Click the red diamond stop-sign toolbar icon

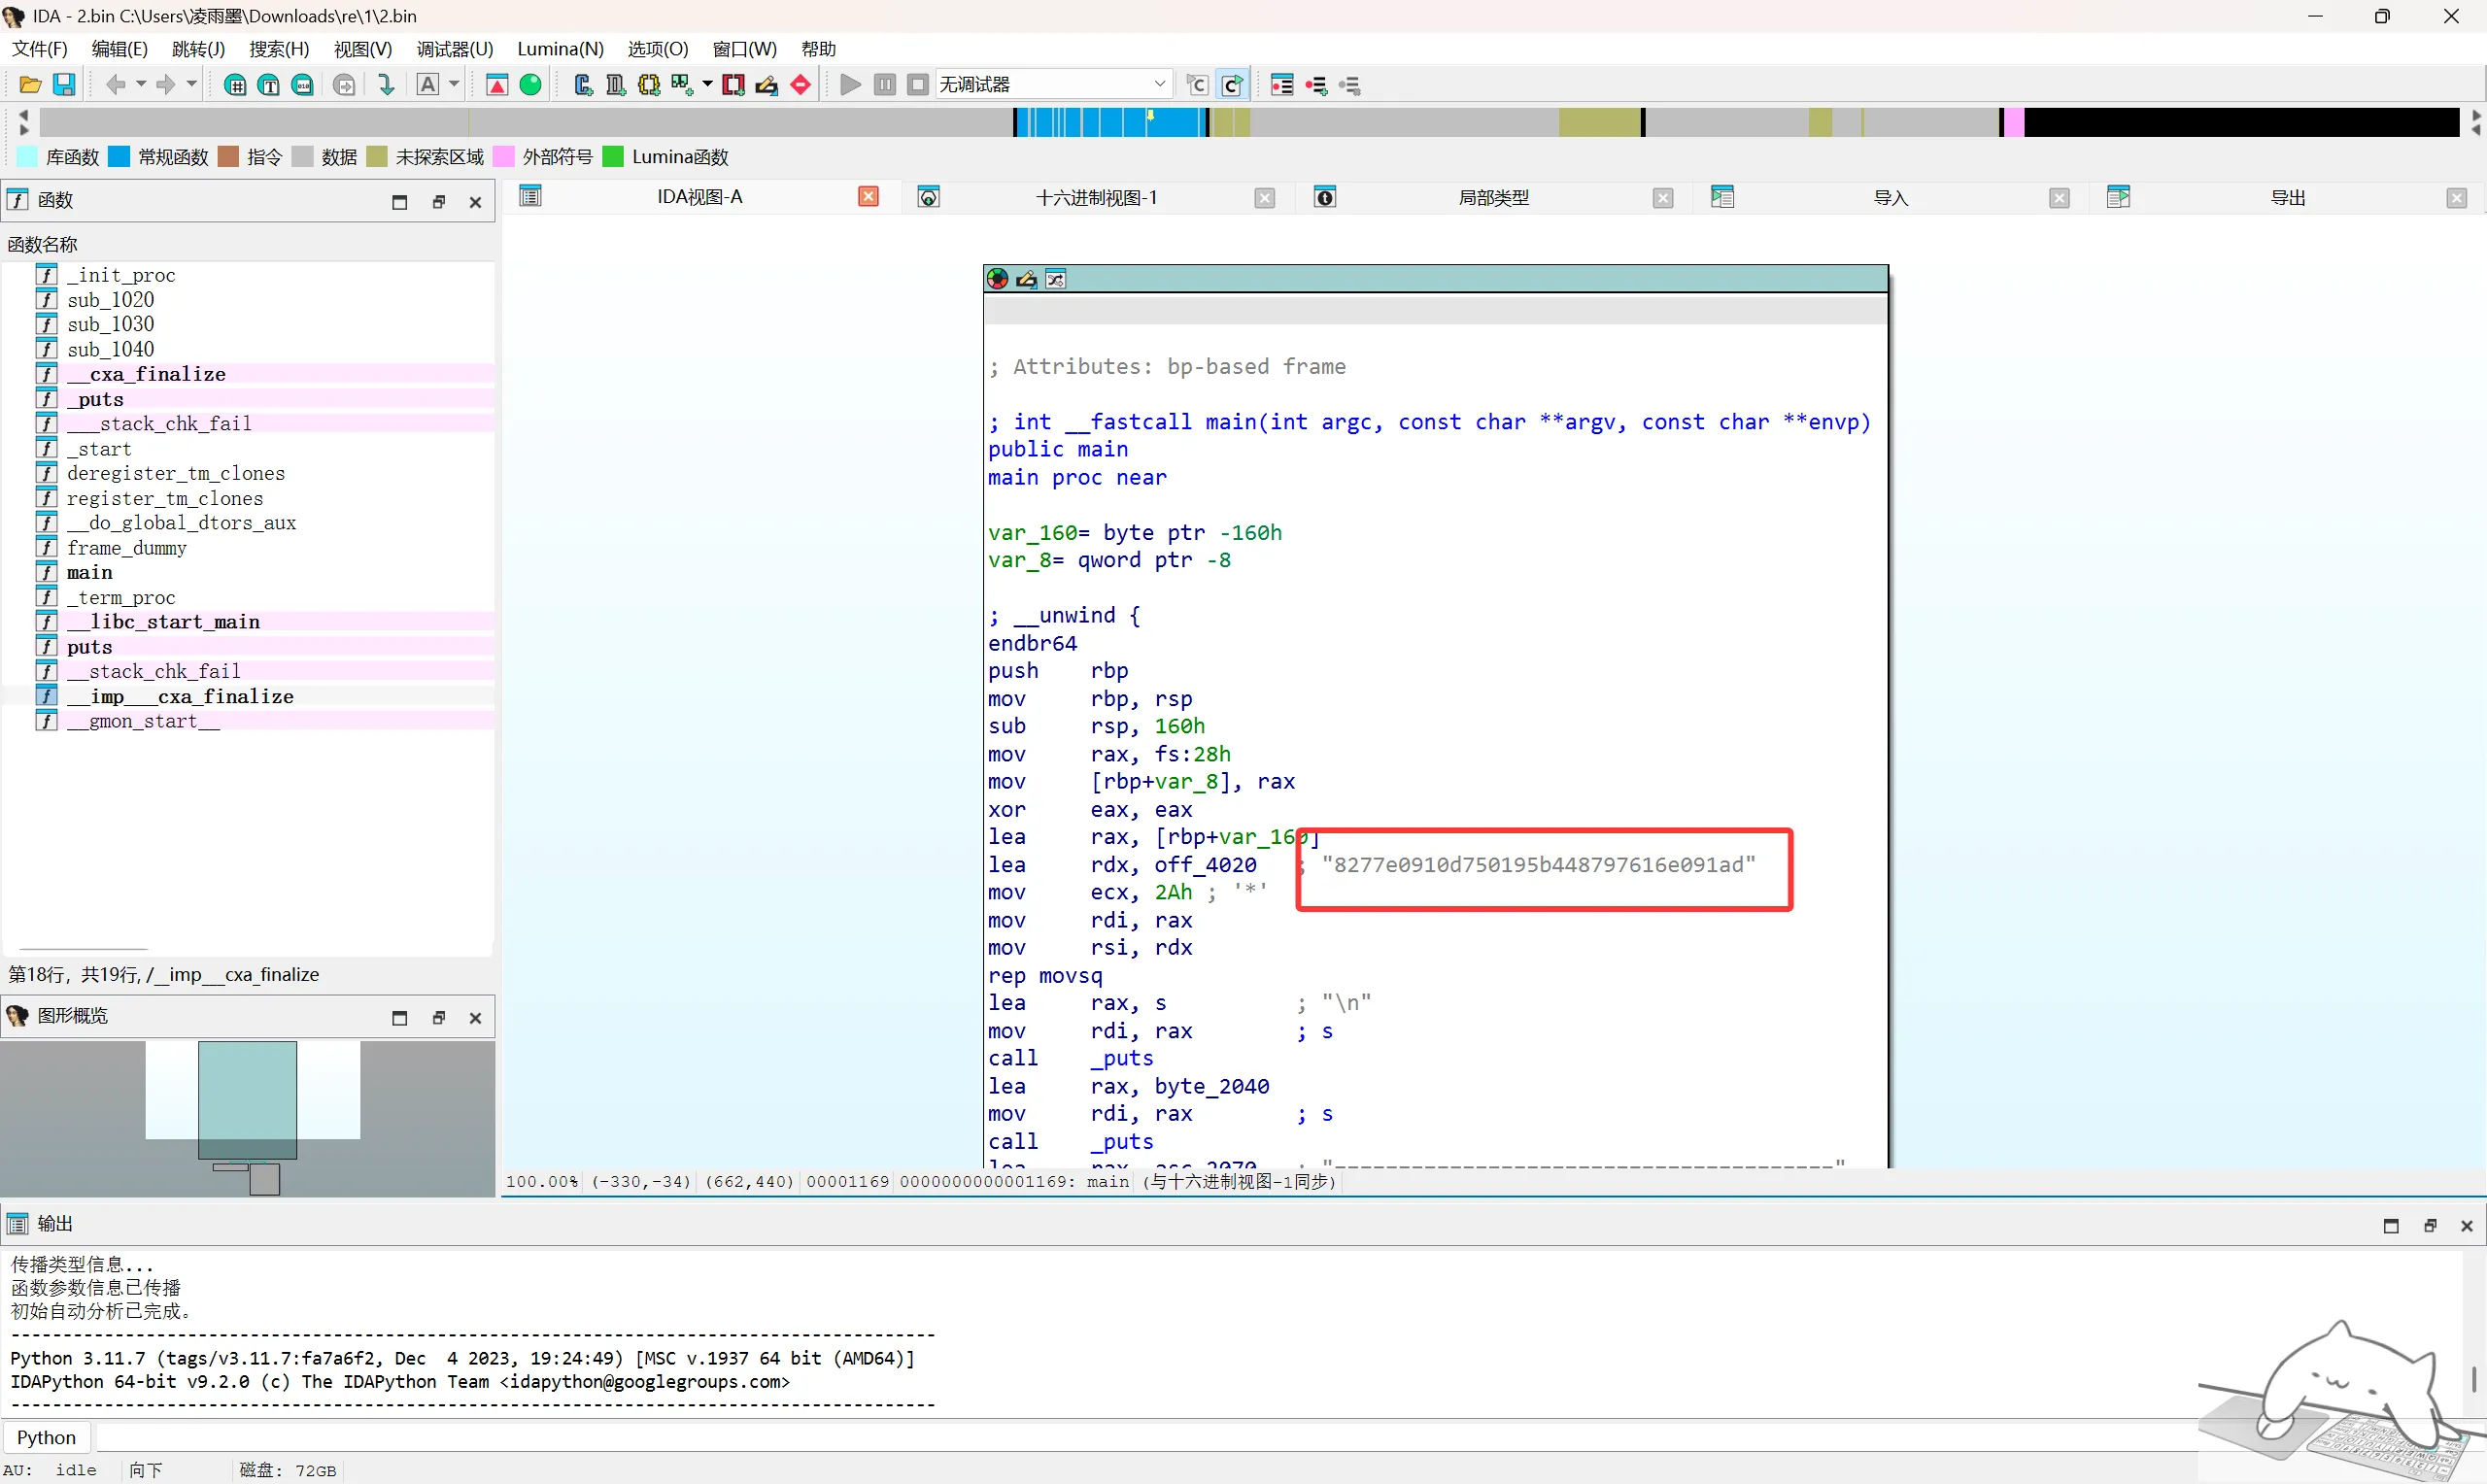point(801,85)
